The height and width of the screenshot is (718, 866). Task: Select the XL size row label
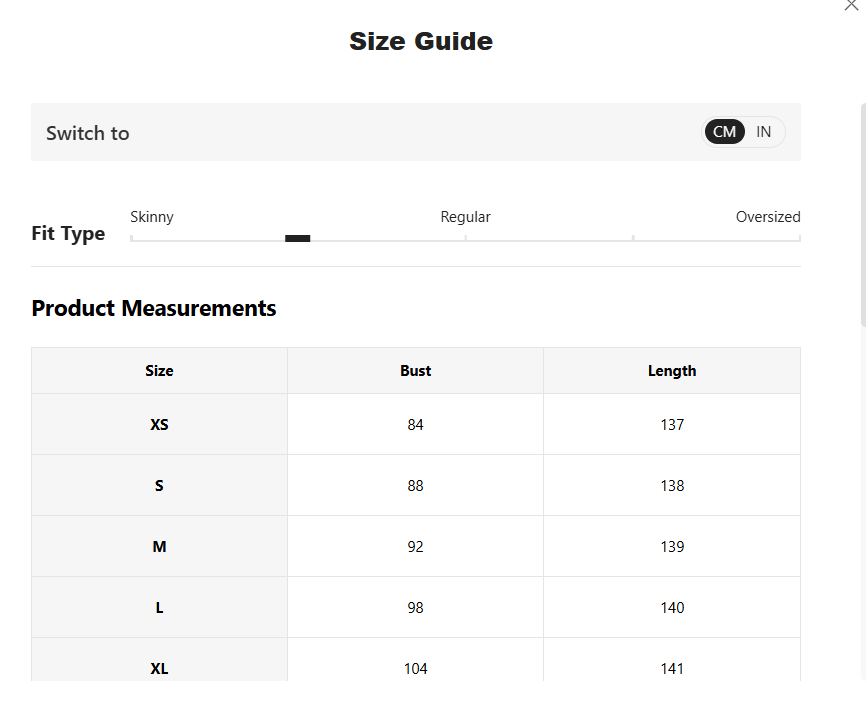[x=159, y=668]
